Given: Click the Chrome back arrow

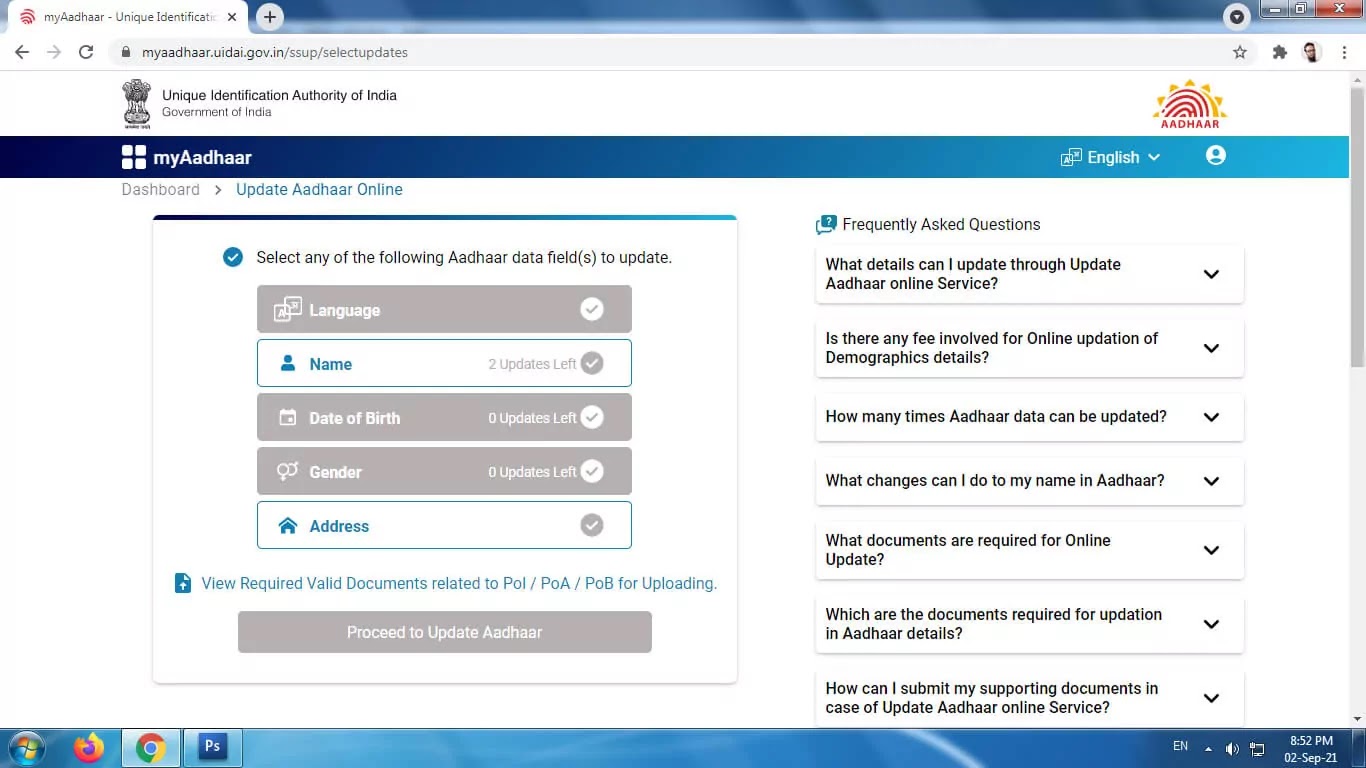Looking at the screenshot, I should [x=22, y=52].
